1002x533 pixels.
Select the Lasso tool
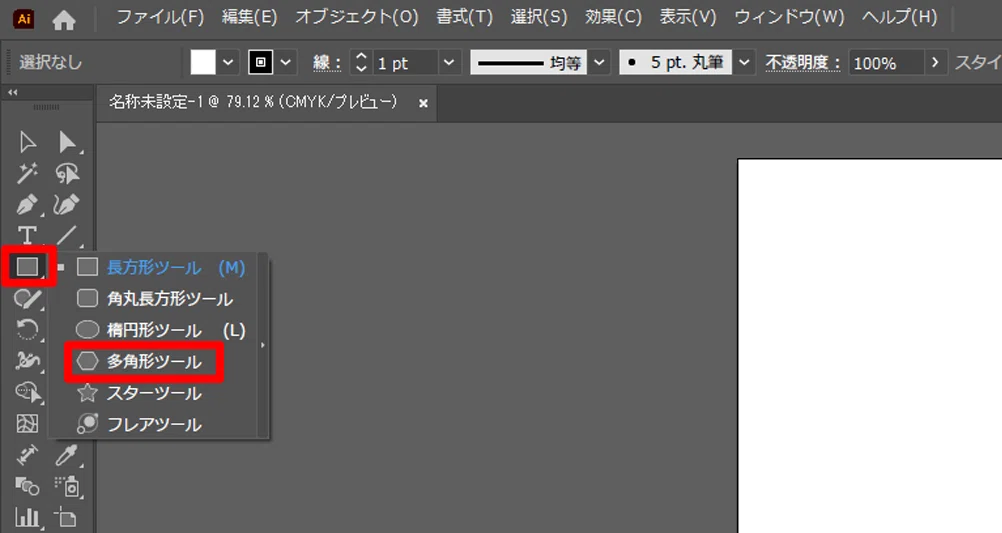point(67,173)
